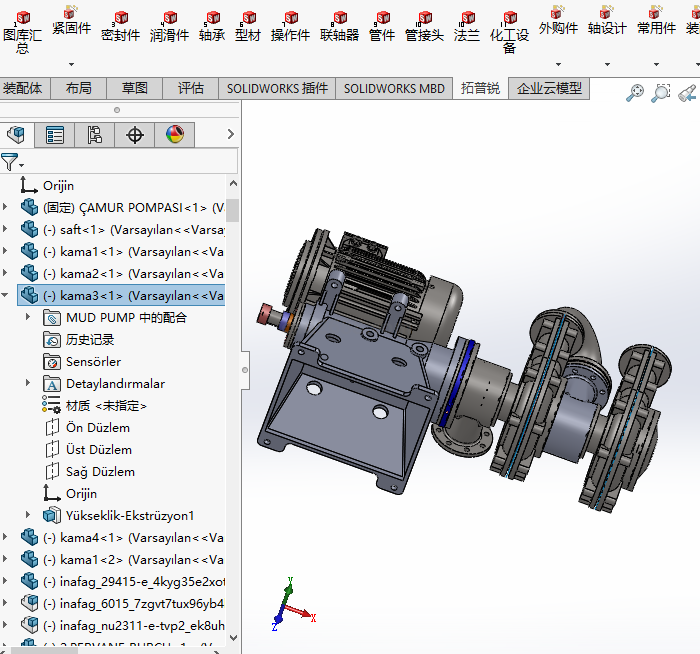Expand the manager panel tabs chevron

pyautogui.click(x=231, y=134)
